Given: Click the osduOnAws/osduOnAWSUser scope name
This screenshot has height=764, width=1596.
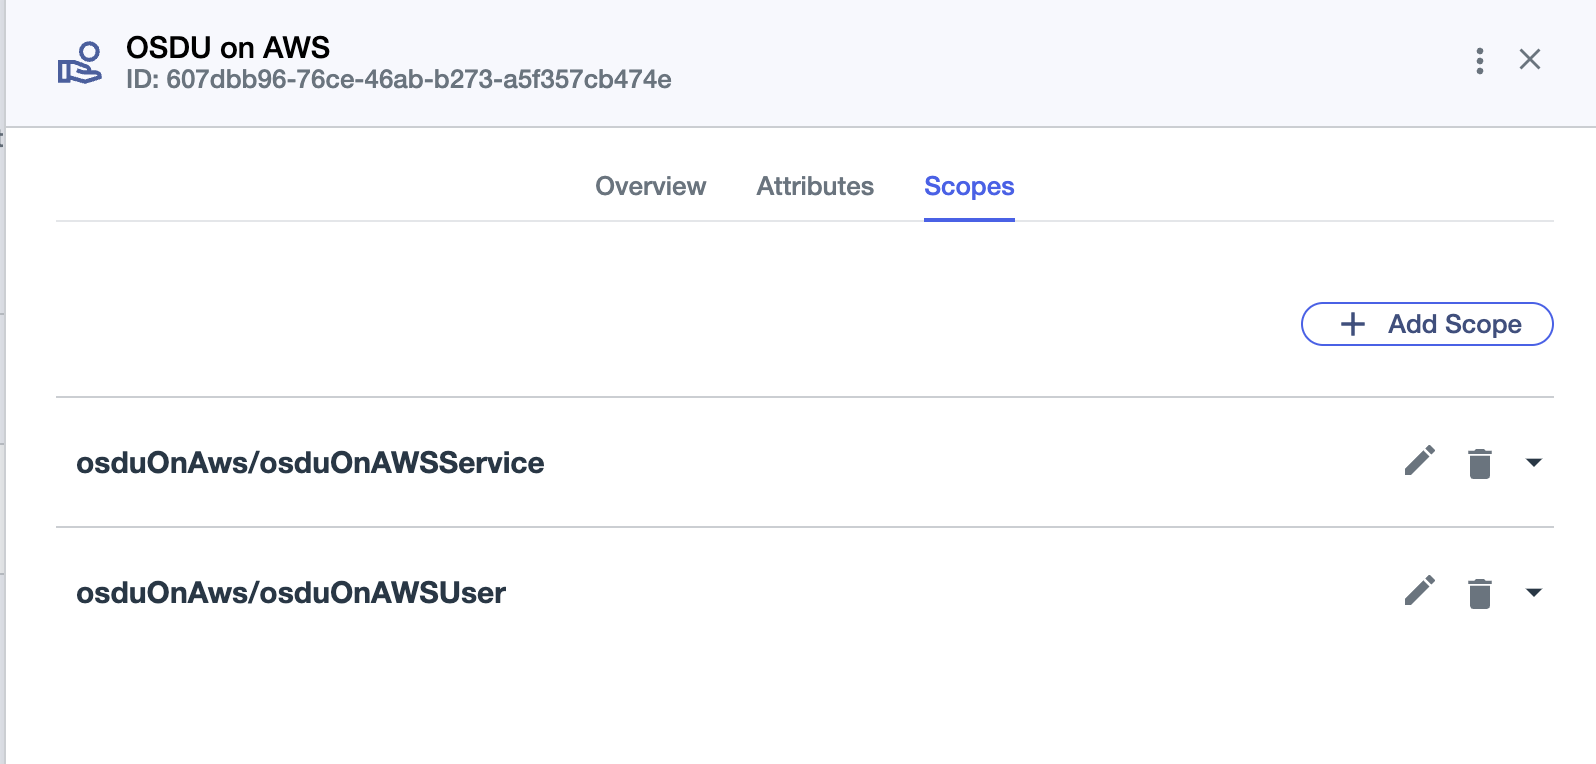Looking at the screenshot, I should point(291,593).
